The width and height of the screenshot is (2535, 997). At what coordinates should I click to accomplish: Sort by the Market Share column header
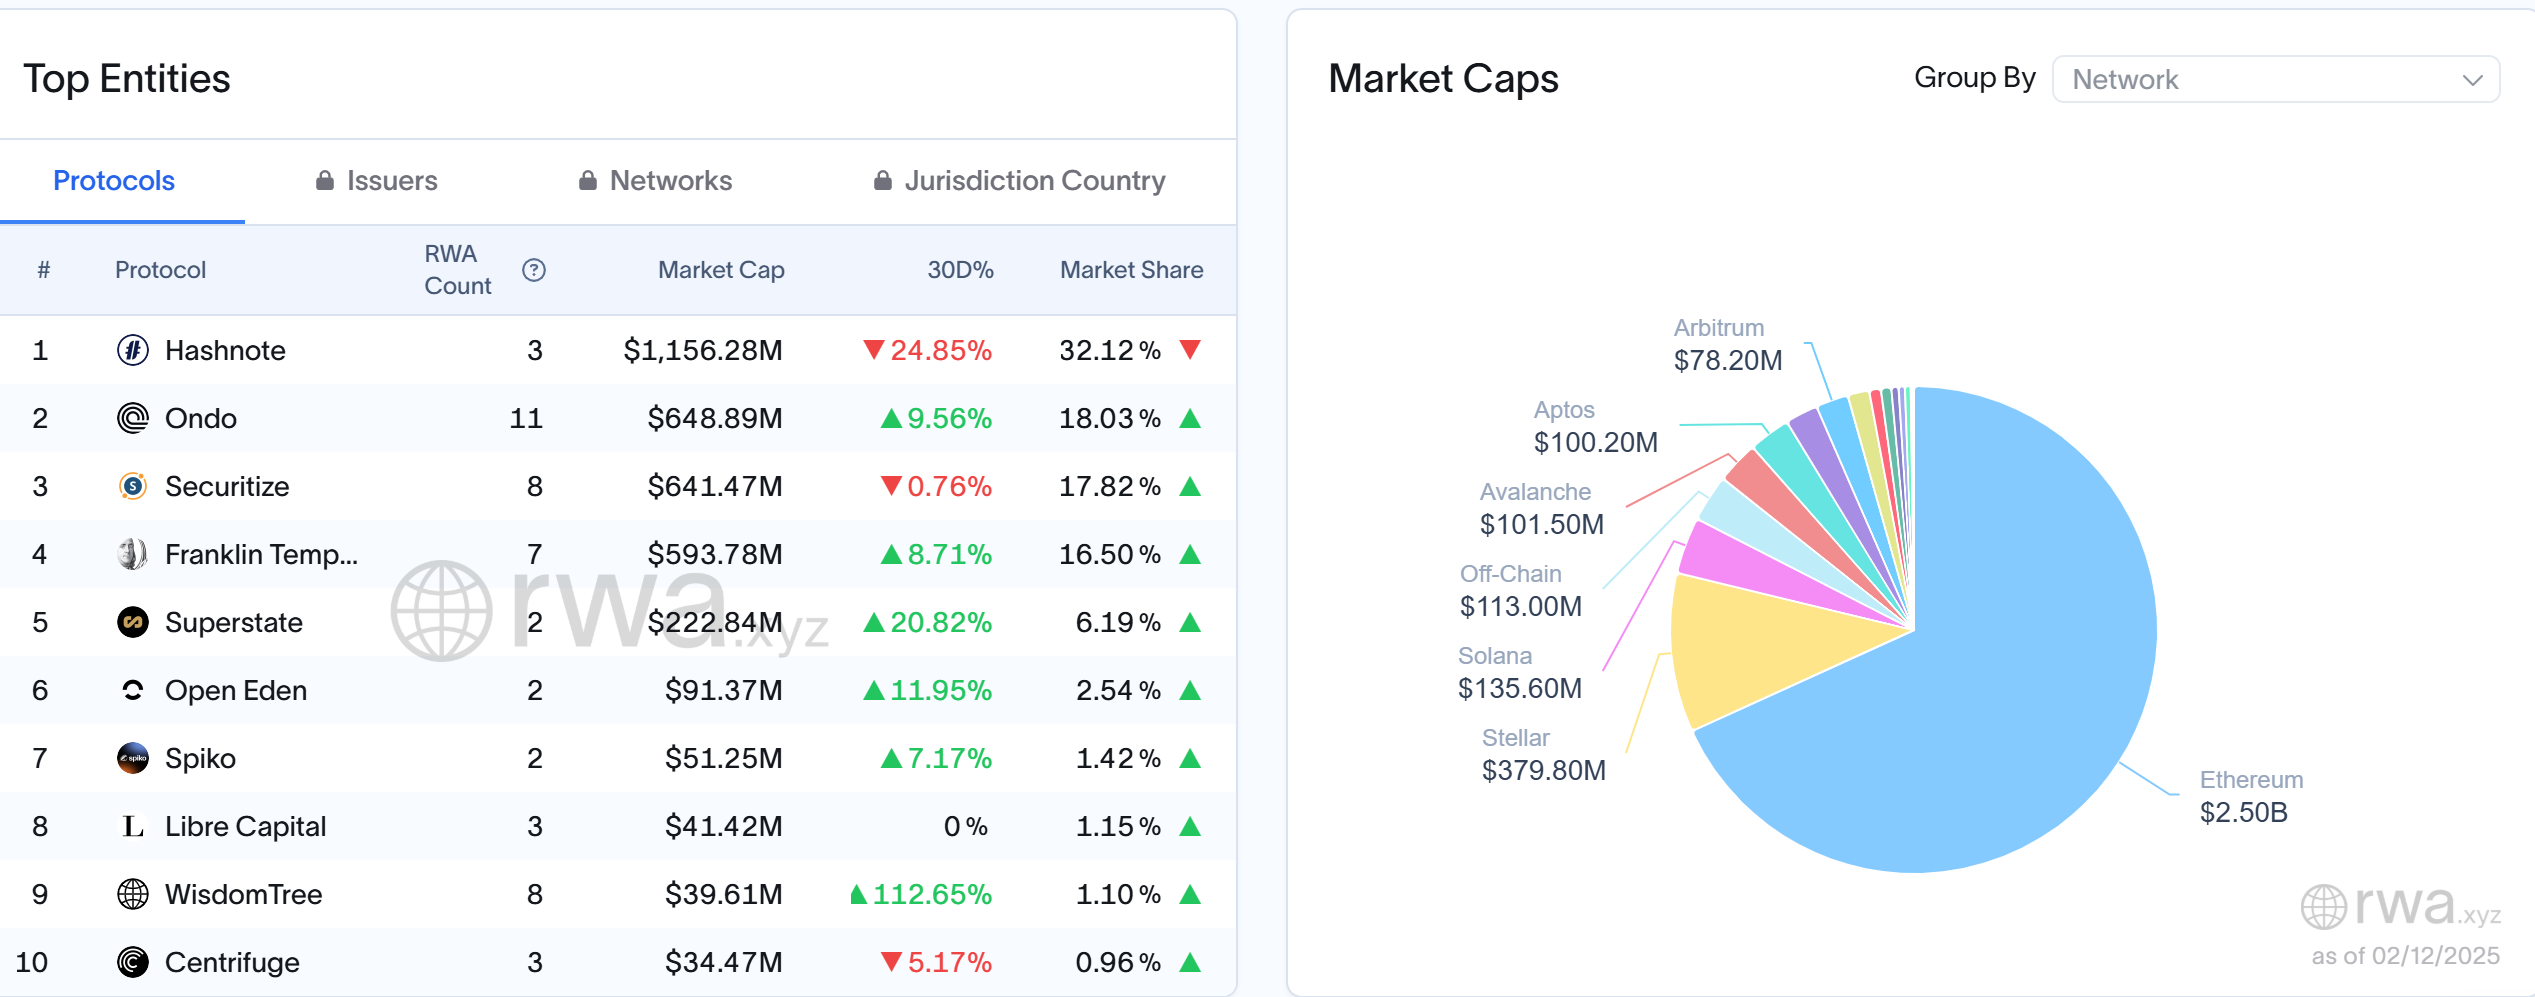[x=1132, y=270]
